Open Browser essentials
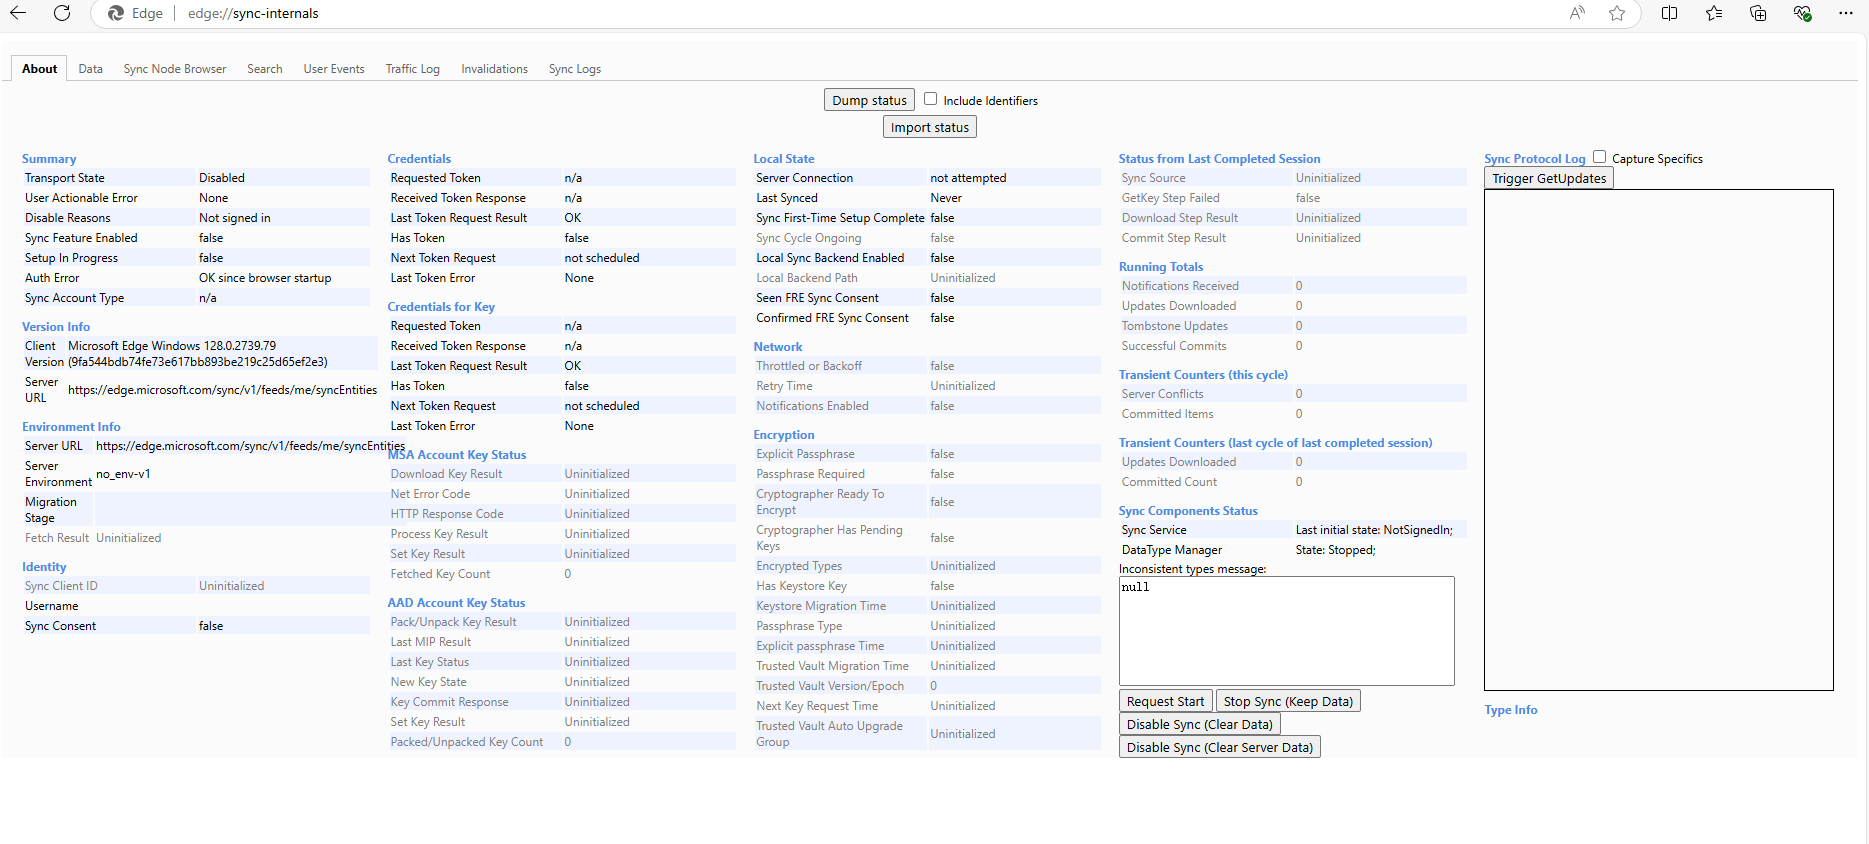Viewport: 1869px width, 844px height. pyautogui.click(x=1802, y=13)
